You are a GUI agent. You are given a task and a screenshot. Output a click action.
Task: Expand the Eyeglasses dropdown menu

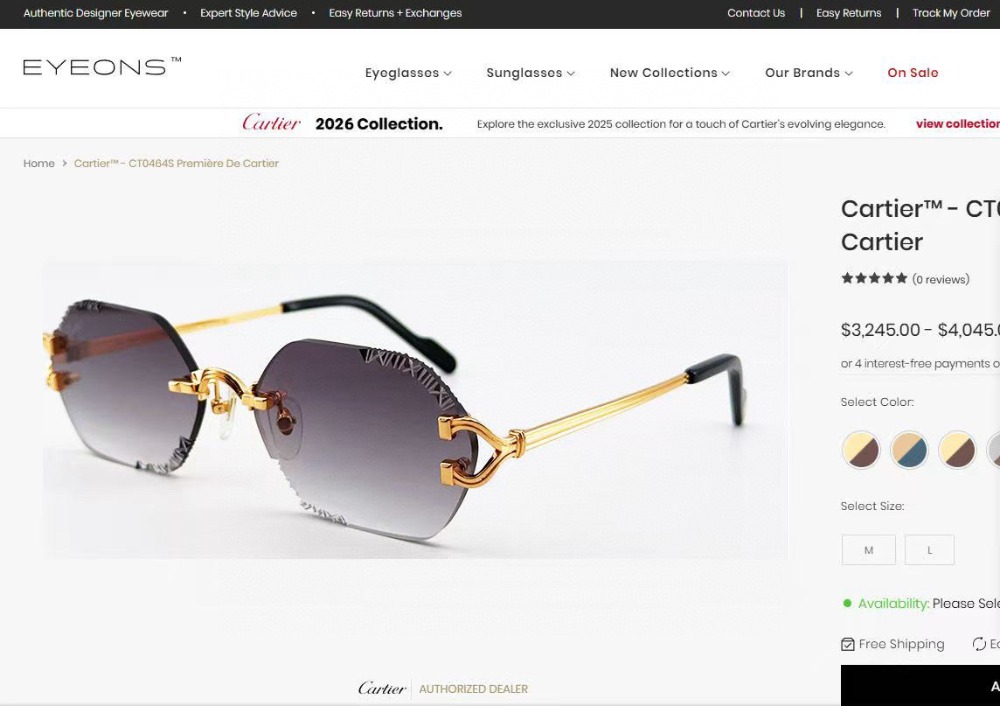[x=408, y=73]
